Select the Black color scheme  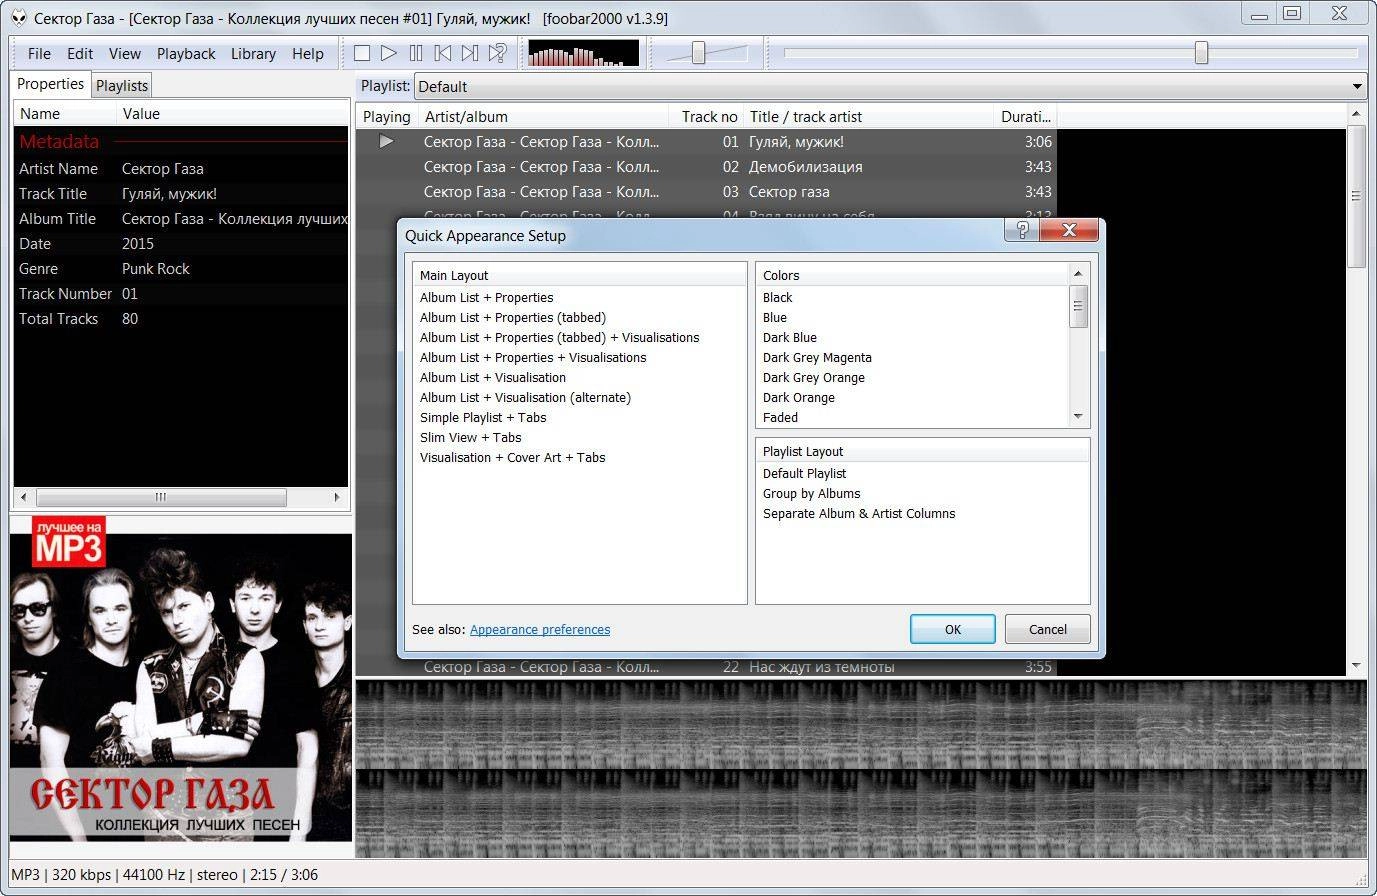coord(777,297)
